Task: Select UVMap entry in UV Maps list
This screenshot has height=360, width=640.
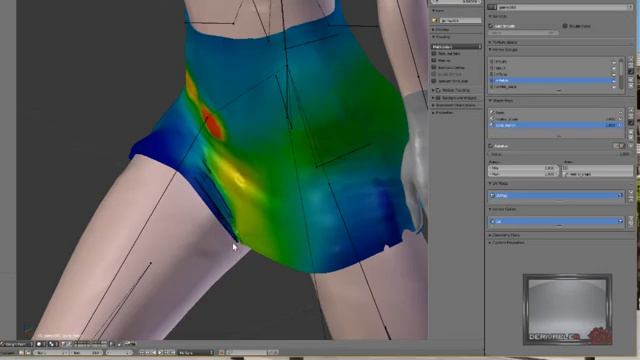Action: pyautogui.click(x=556, y=196)
